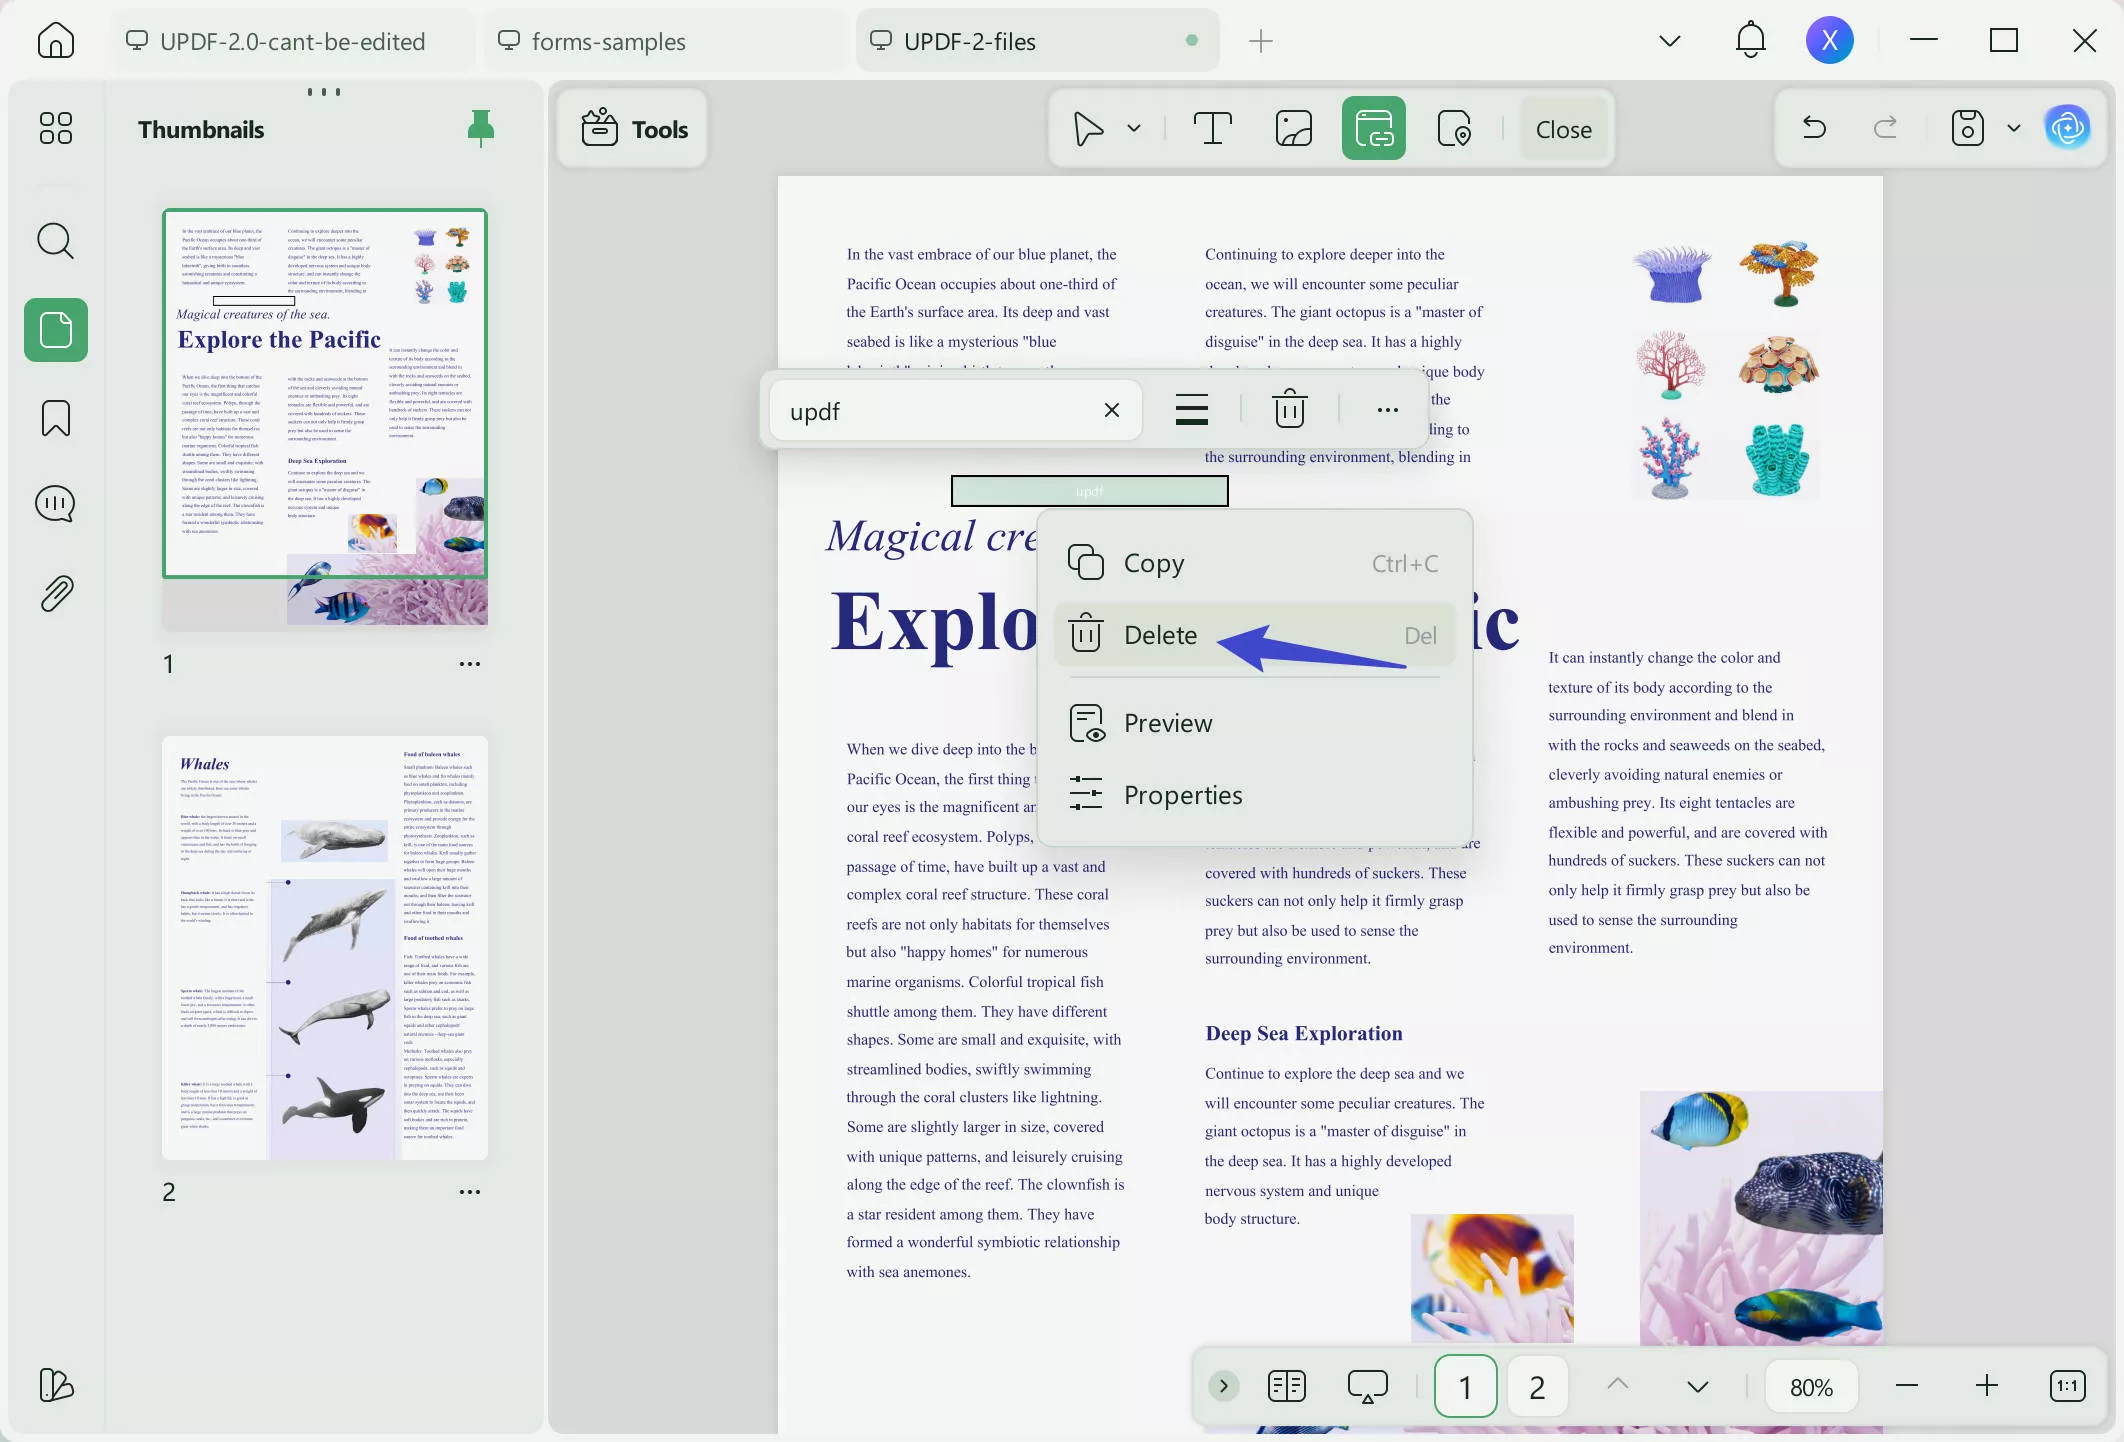Viewport: 2124px width, 1442px height.
Task: Click the undo arrow icon
Action: (1814, 128)
